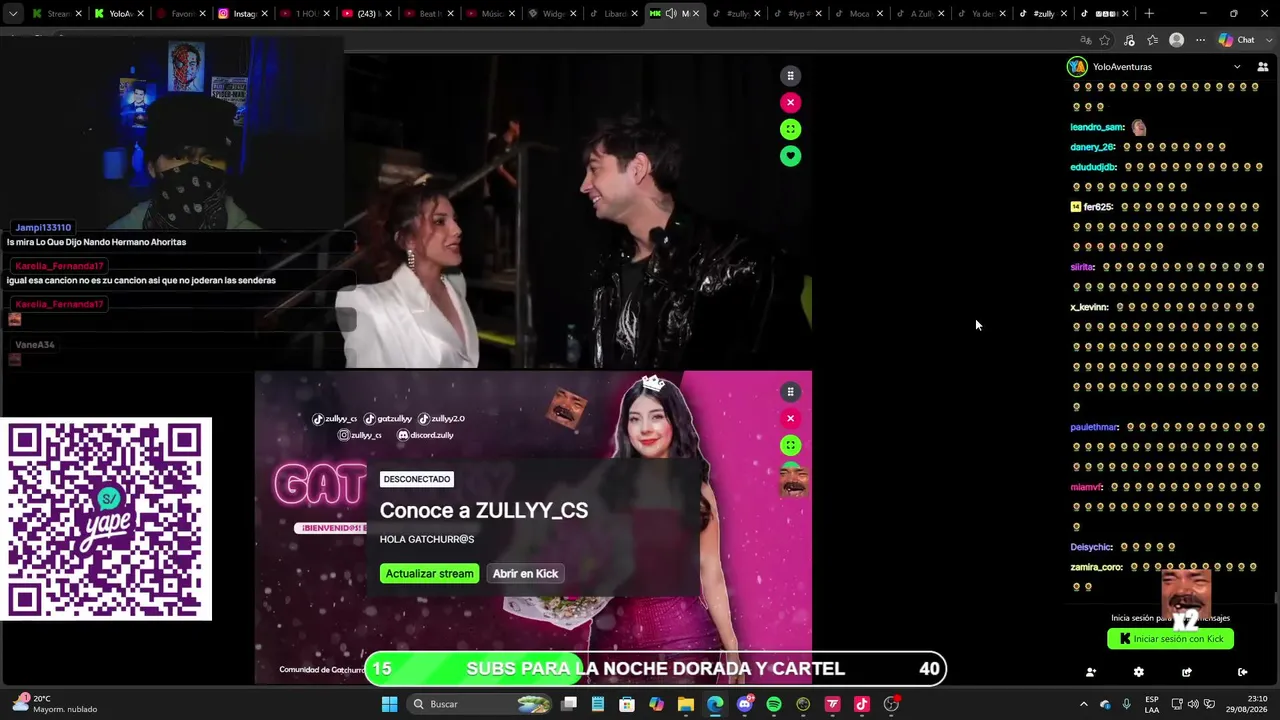1280x720 pixels.
Task: Click Actualizar stream button
Action: [x=429, y=573]
